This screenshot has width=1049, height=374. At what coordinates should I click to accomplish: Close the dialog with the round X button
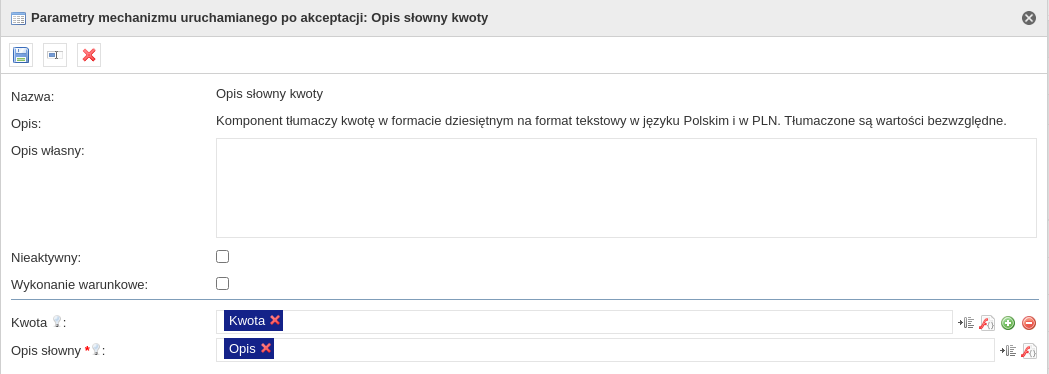[x=1029, y=18]
